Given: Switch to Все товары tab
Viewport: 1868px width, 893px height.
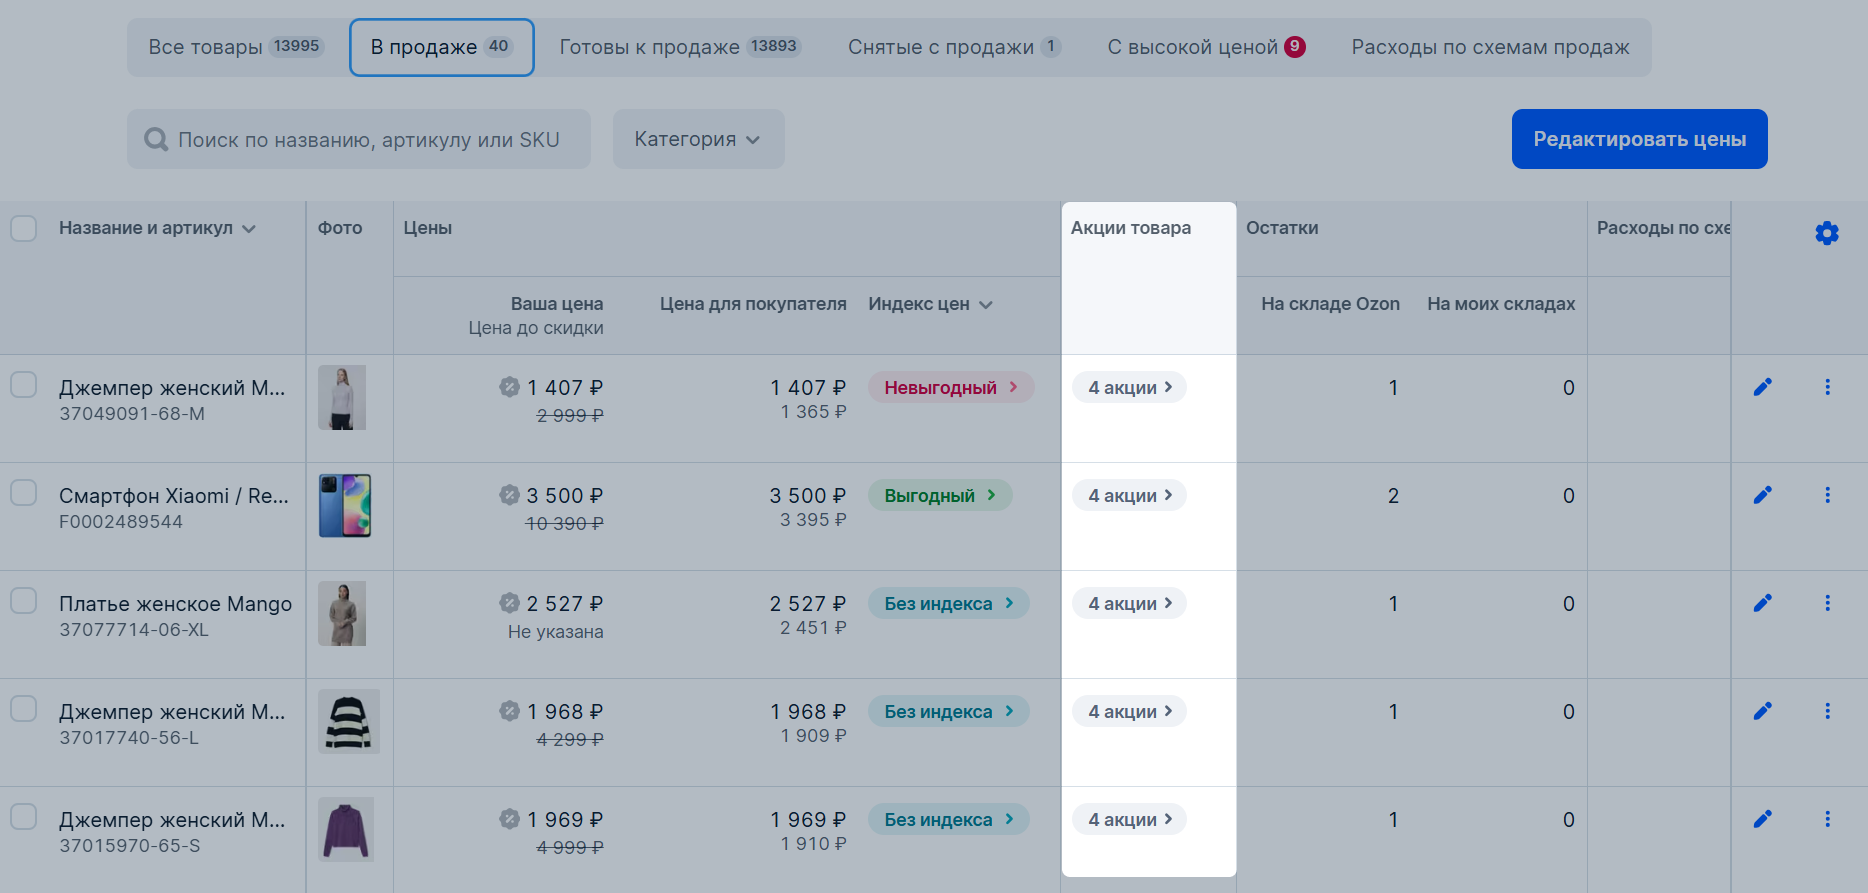Looking at the screenshot, I should [236, 47].
